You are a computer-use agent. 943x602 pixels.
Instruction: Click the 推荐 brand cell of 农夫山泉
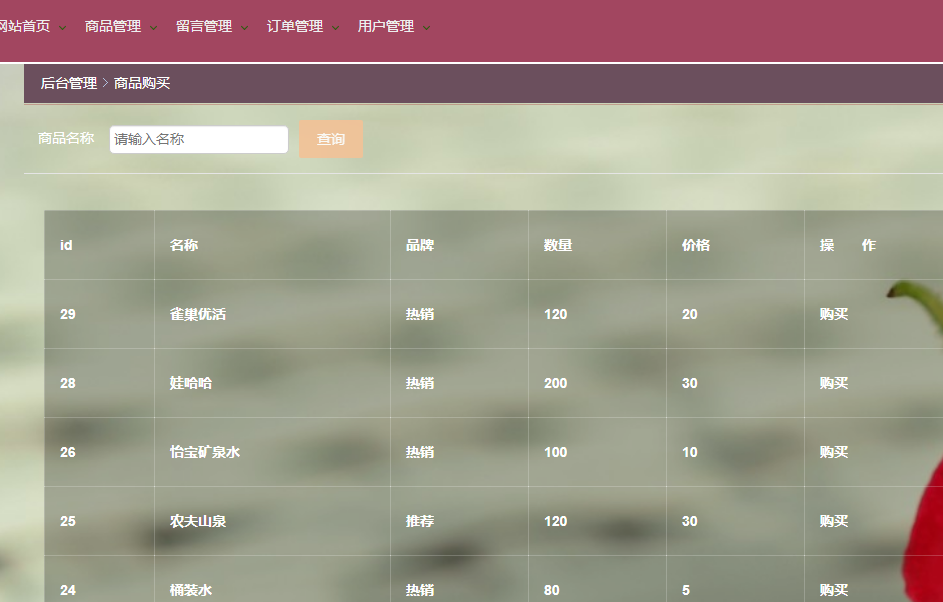(420, 521)
